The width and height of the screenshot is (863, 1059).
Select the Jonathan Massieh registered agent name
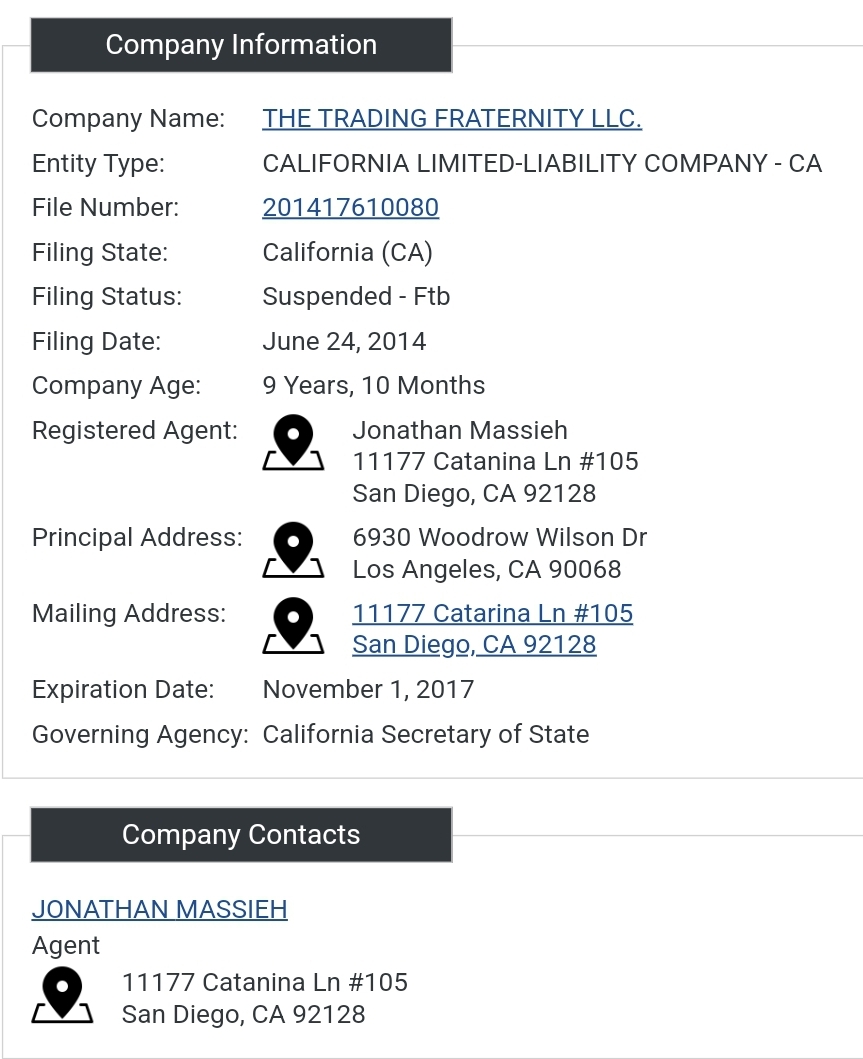[460, 430]
